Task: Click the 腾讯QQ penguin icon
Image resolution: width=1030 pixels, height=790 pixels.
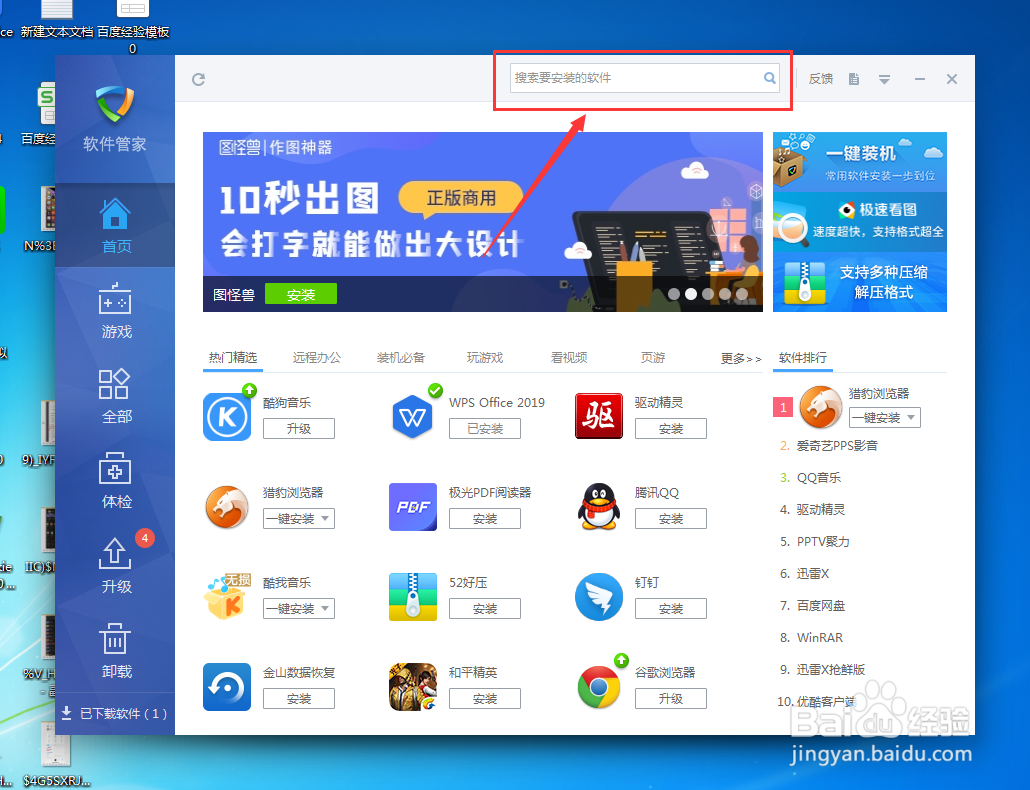Action: click(x=598, y=506)
